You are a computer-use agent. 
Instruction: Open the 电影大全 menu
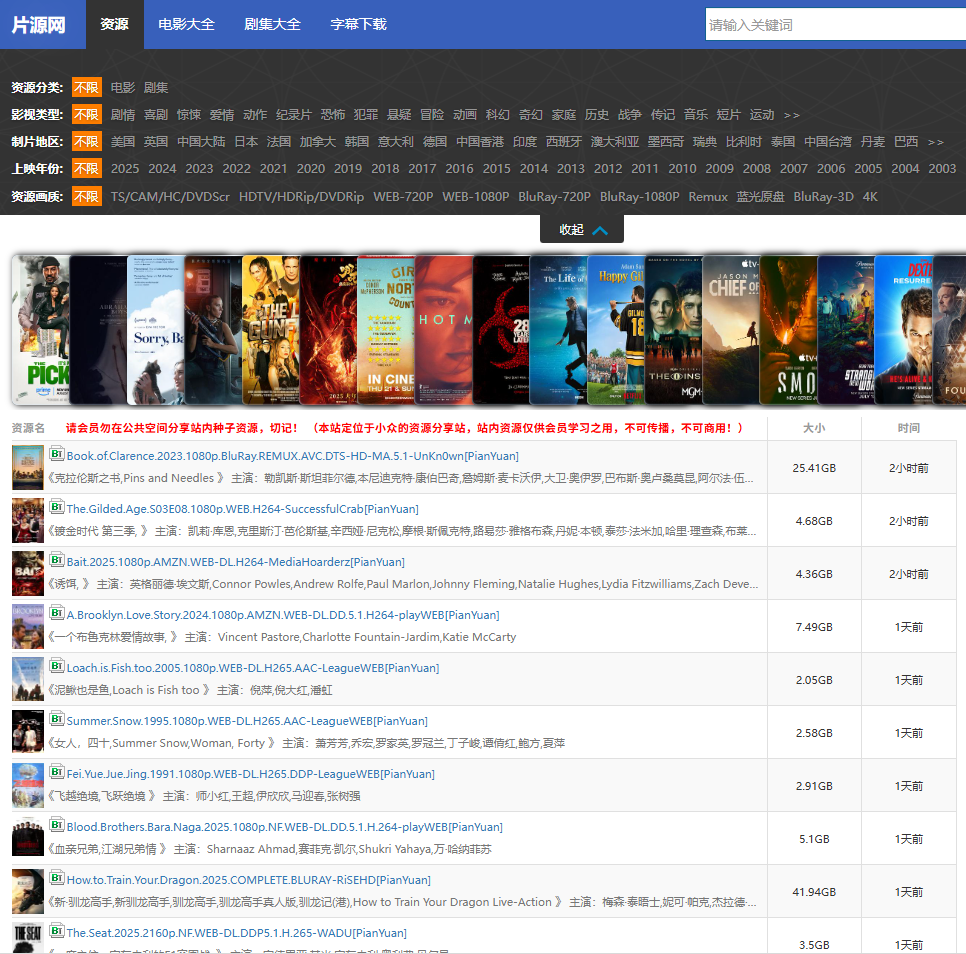tap(186, 24)
